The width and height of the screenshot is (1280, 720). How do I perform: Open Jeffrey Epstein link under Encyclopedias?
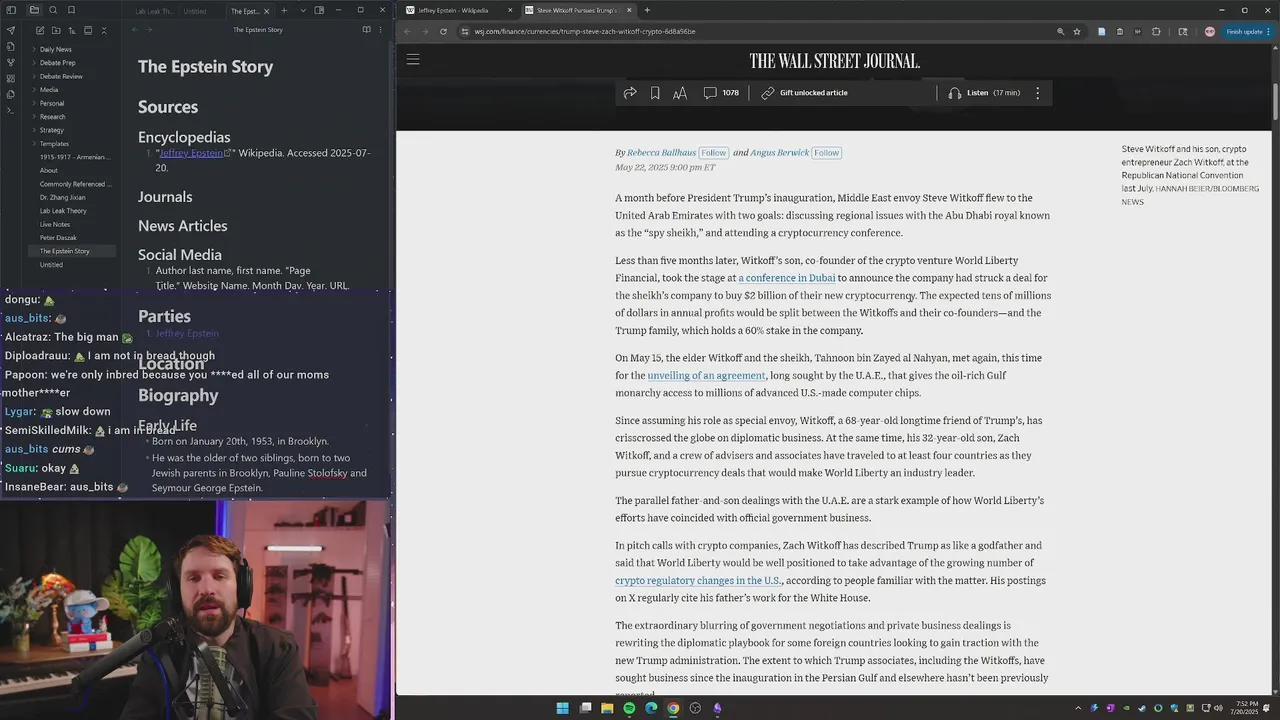click(192, 153)
